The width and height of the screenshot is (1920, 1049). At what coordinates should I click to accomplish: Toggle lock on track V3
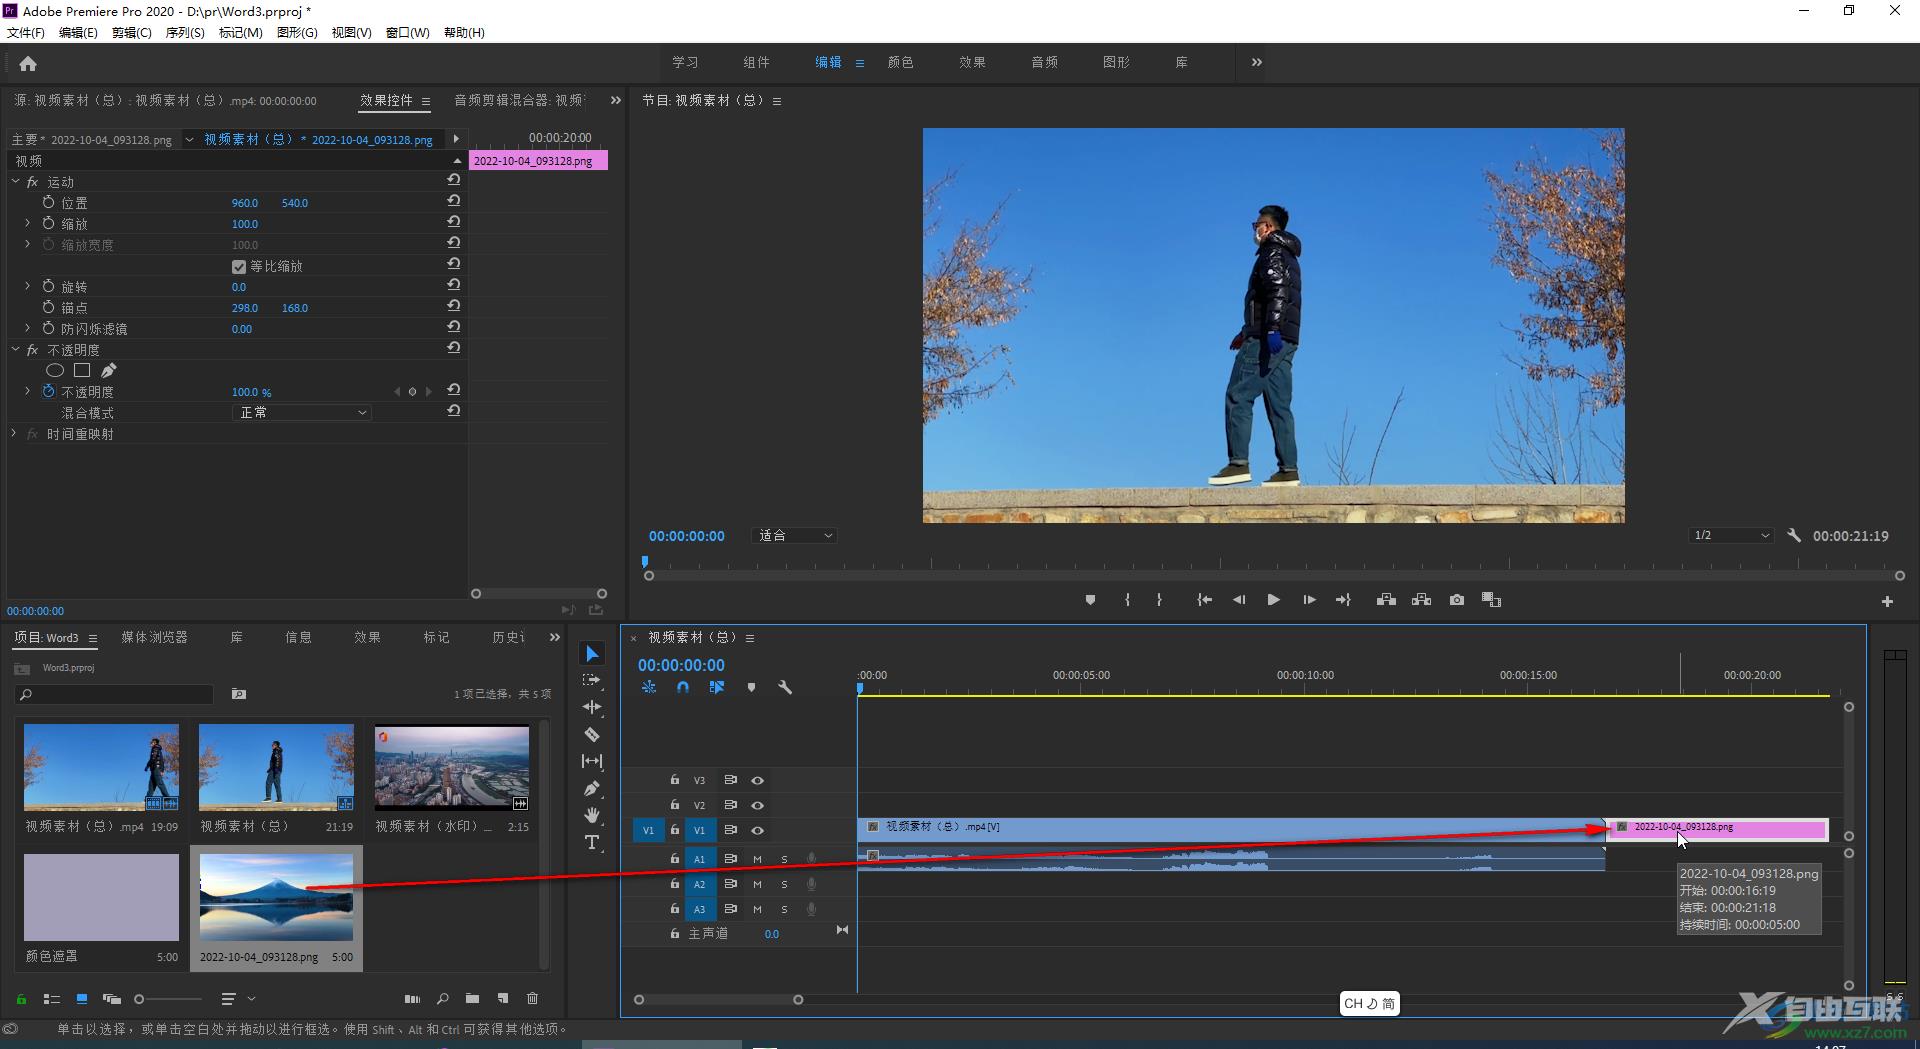click(x=674, y=780)
